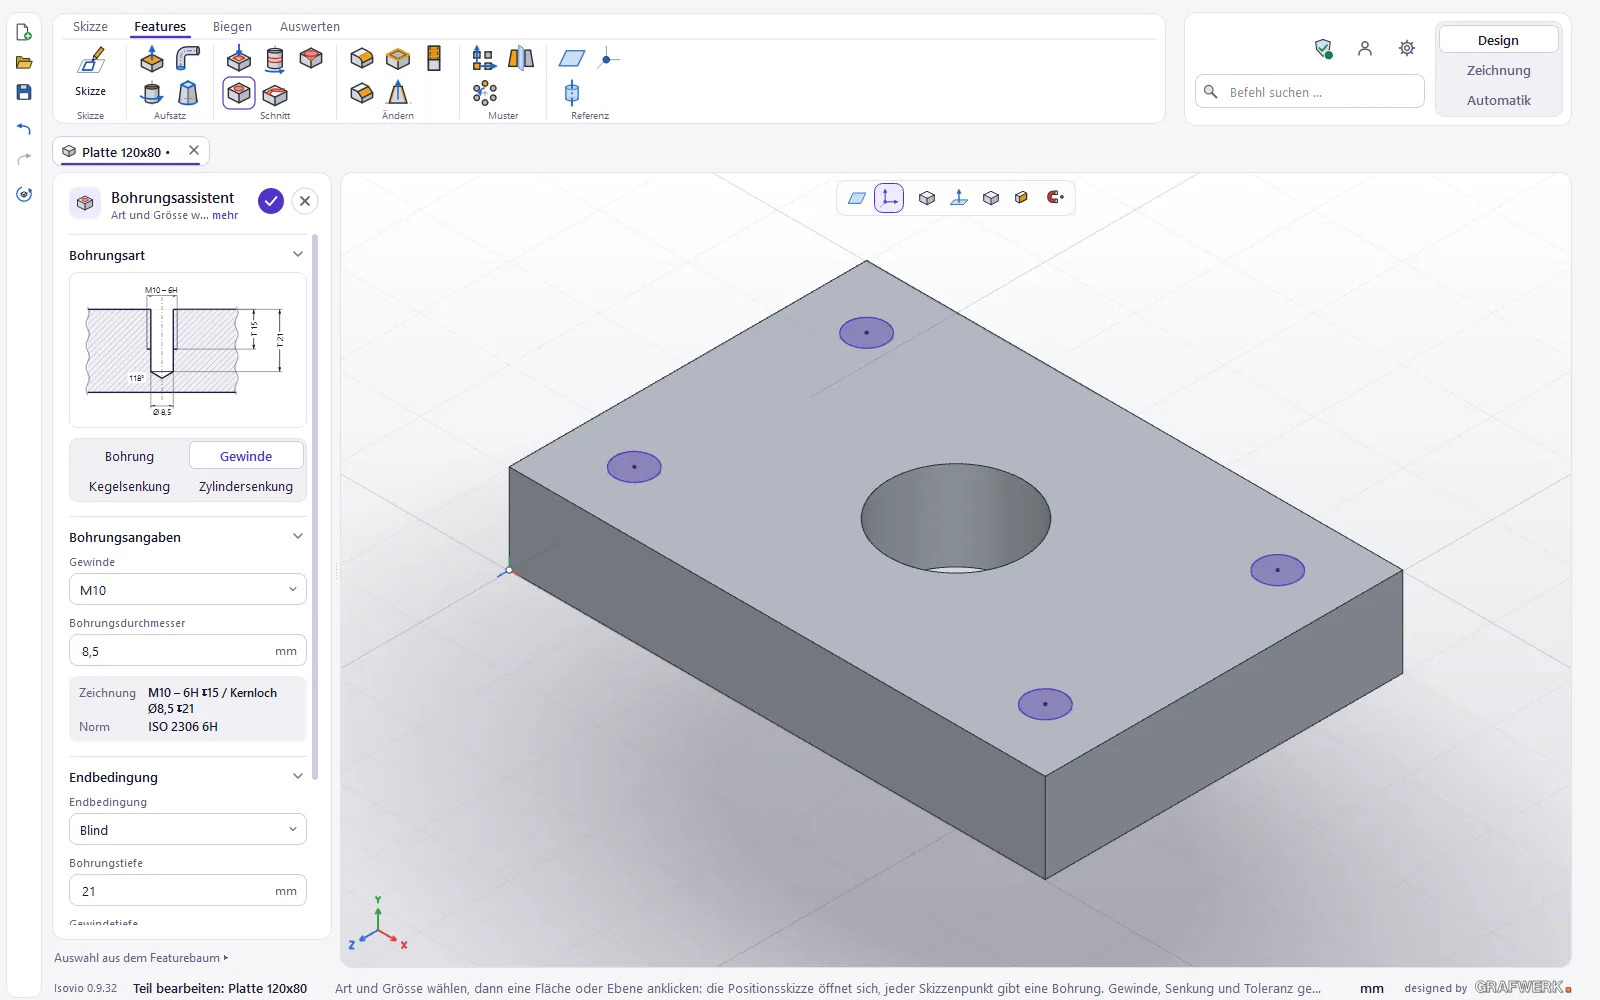The height and width of the screenshot is (1000, 1600).
Task: Open the Endbedingung Blind dropdown
Action: click(x=188, y=830)
